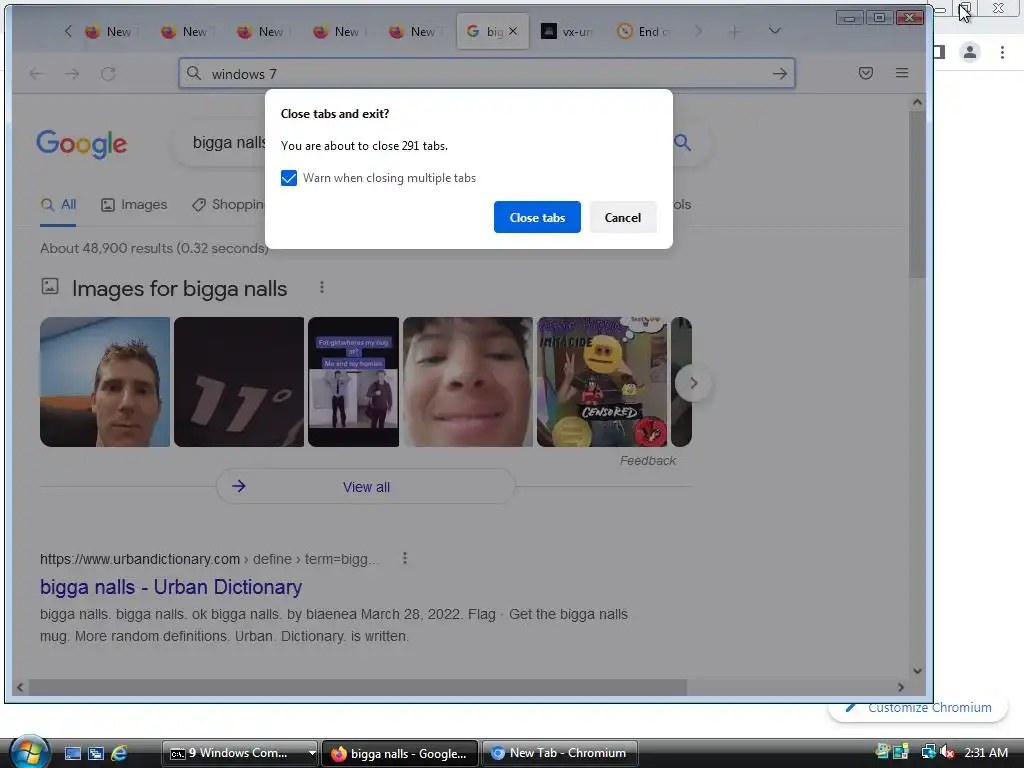Select the All results tab

click(x=58, y=205)
